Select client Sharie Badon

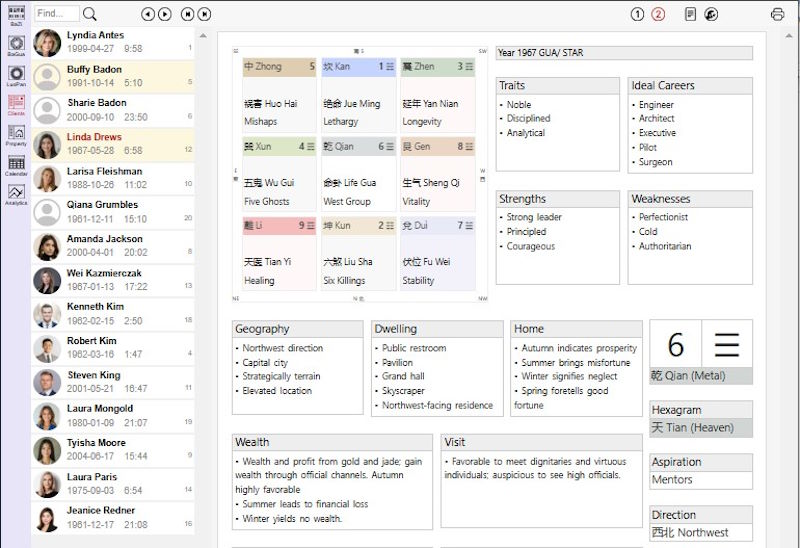(113, 110)
